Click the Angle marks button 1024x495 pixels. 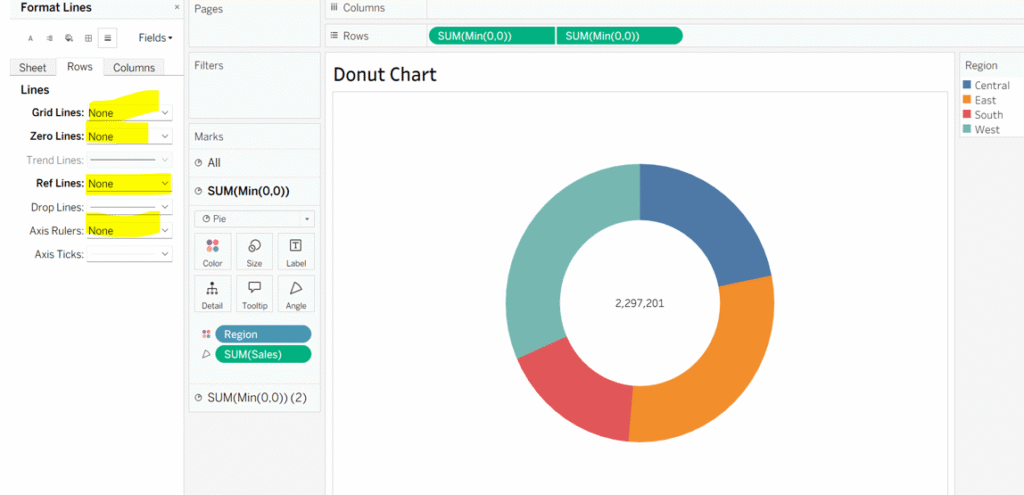[x=296, y=293]
